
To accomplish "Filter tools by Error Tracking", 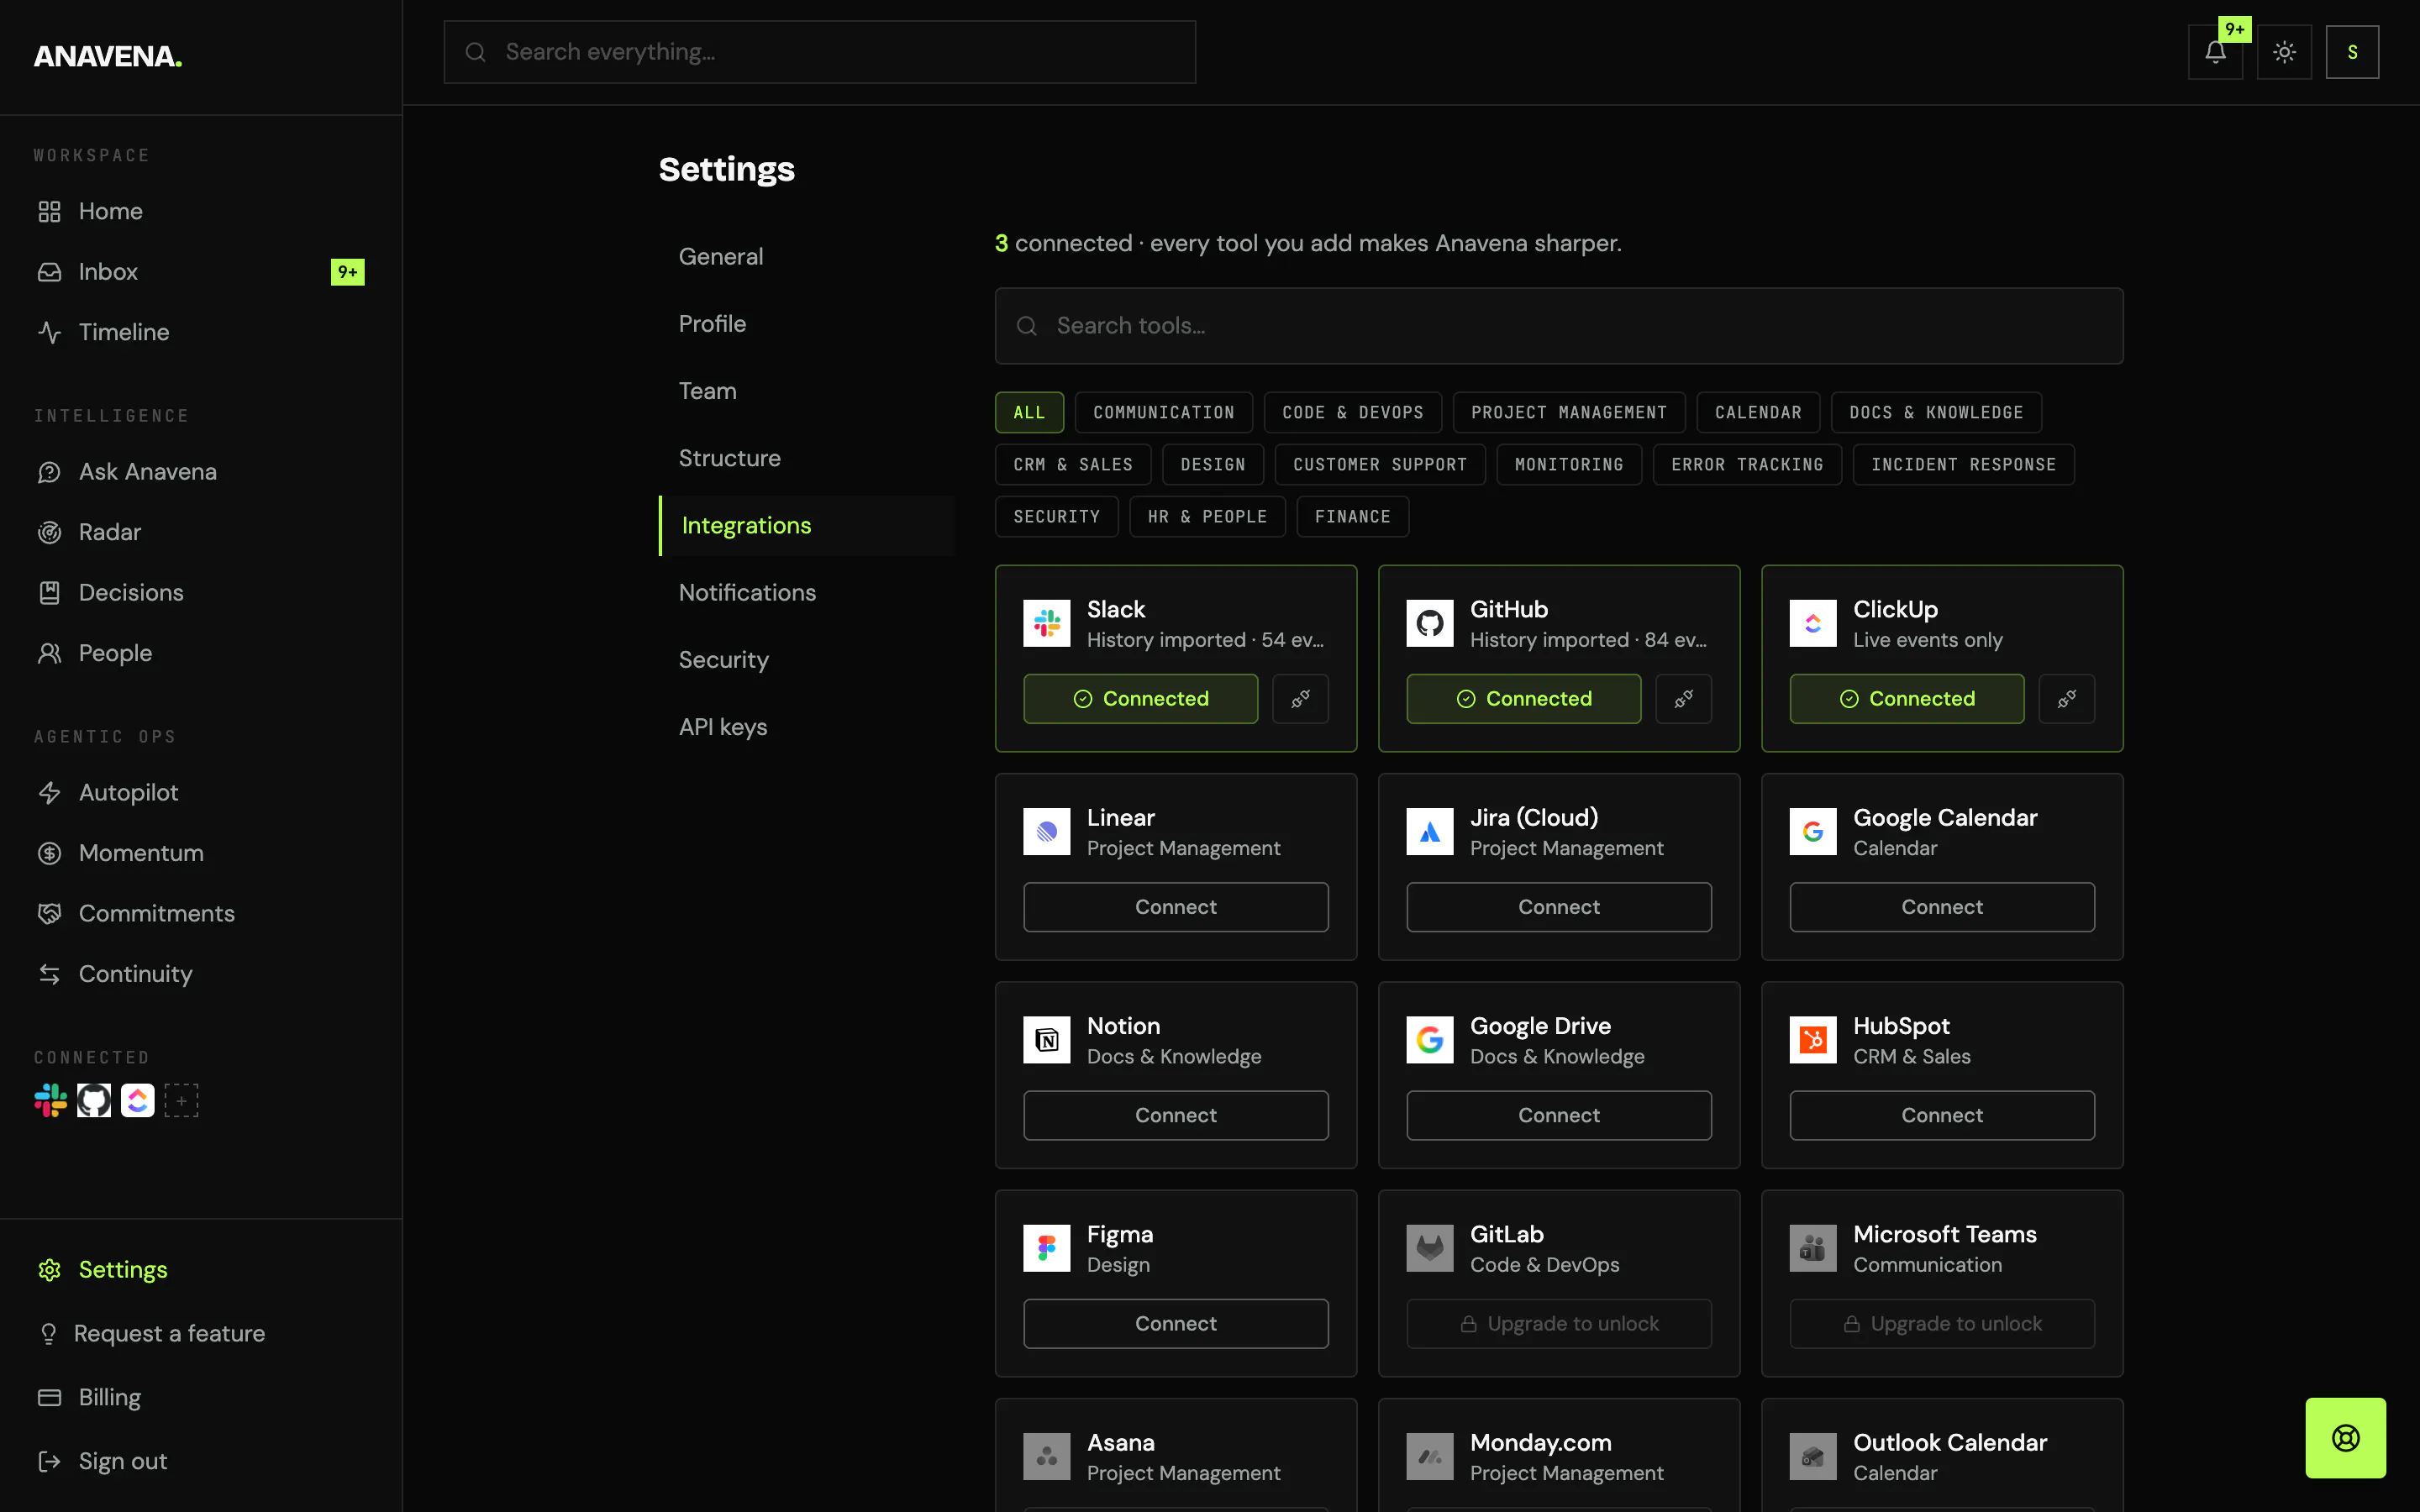I will pyautogui.click(x=1747, y=464).
